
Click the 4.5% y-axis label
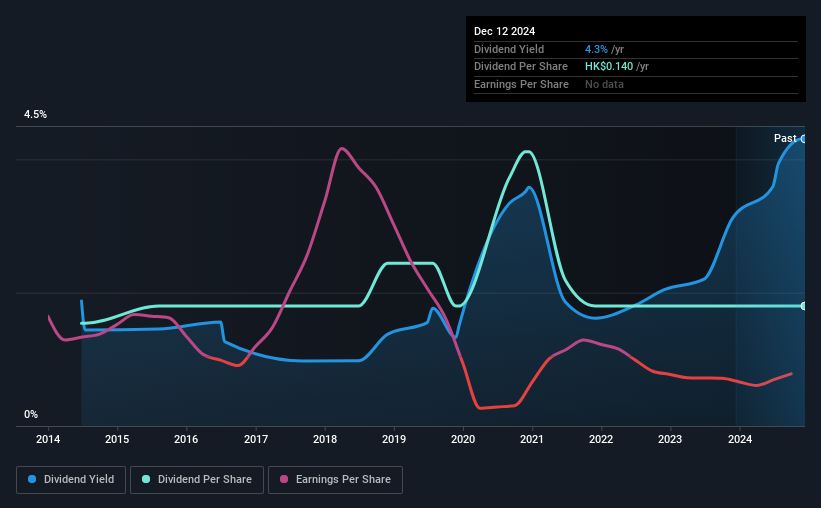[35, 114]
